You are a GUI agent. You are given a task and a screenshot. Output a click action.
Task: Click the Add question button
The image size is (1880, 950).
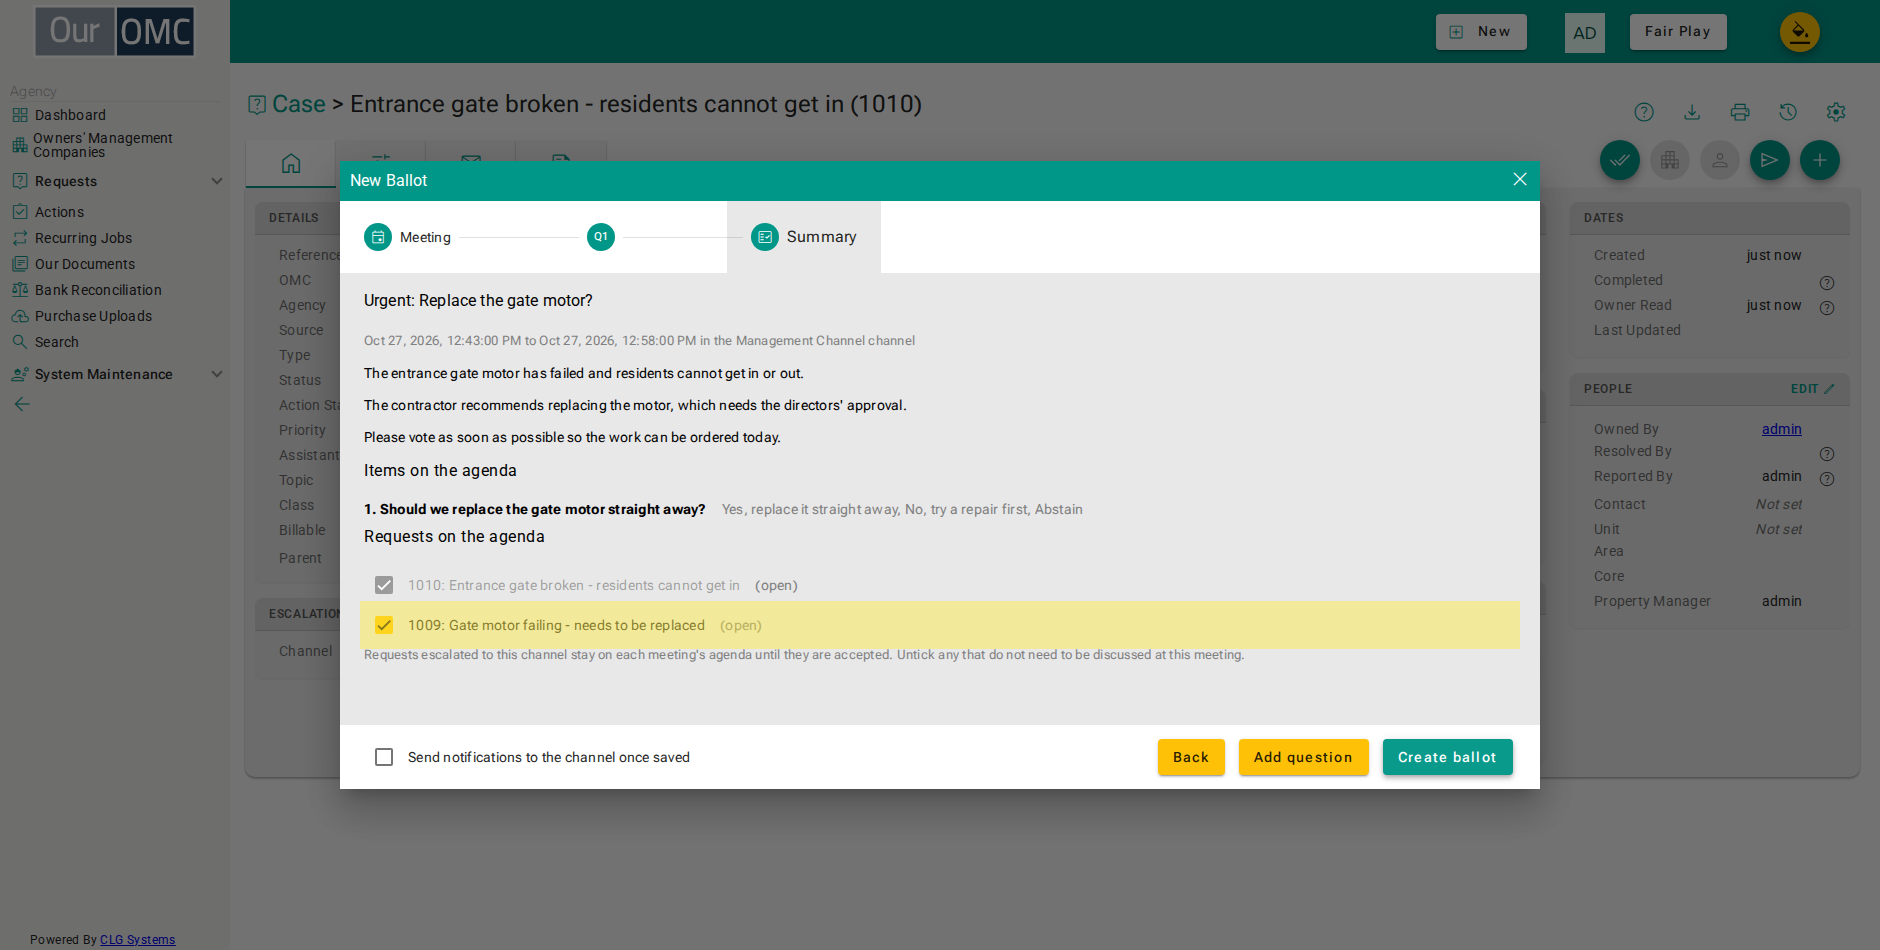(1303, 757)
